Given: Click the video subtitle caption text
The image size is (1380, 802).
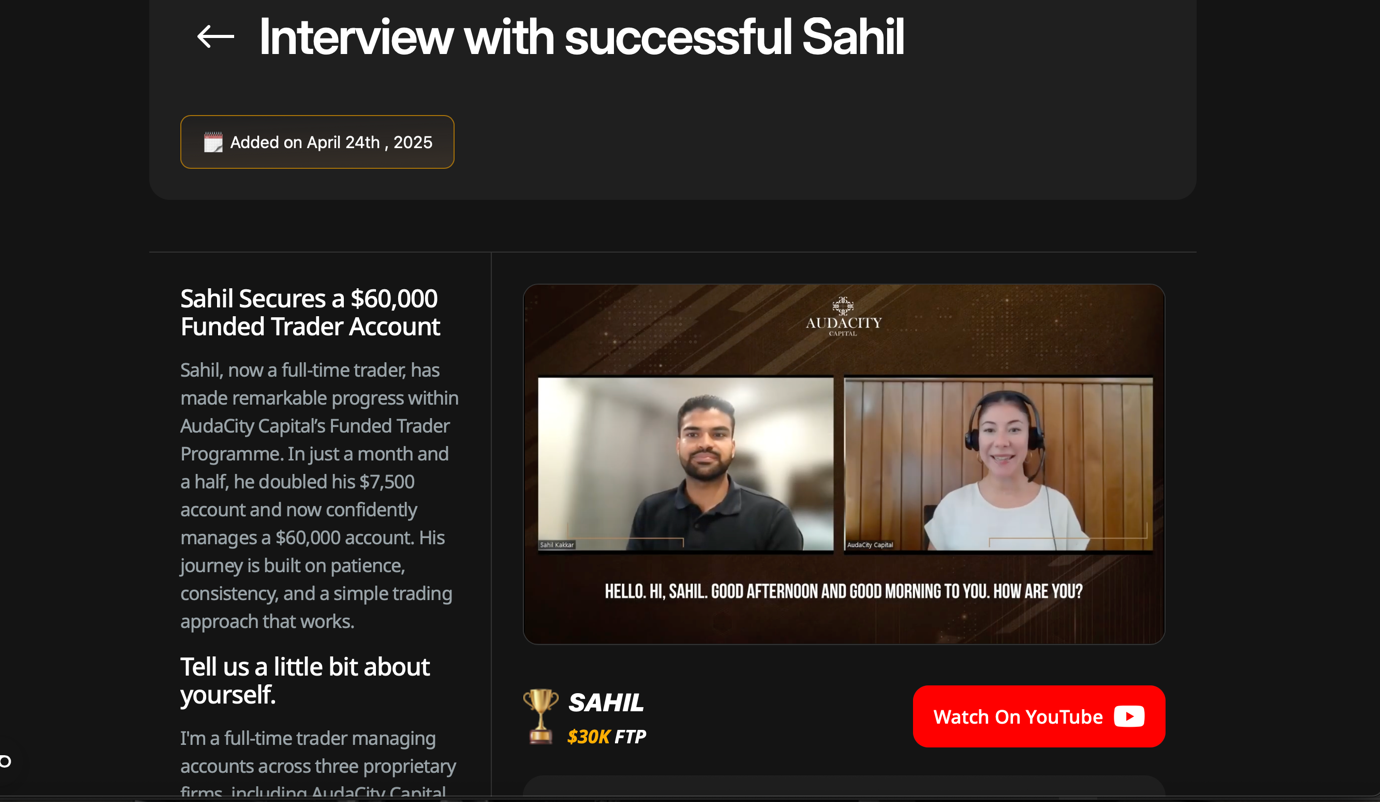Looking at the screenshot, I should click(843, 591).
